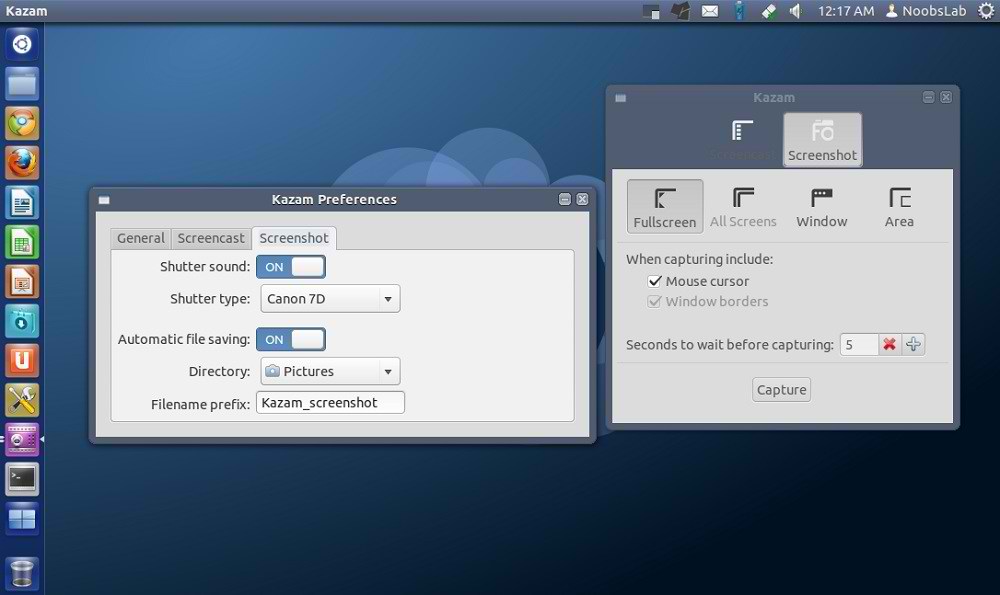Image resolution: width=1000 pixels, height=595 pixels.
Task: Open the General tab in Kazam Preferences
Action: point(141,239)
